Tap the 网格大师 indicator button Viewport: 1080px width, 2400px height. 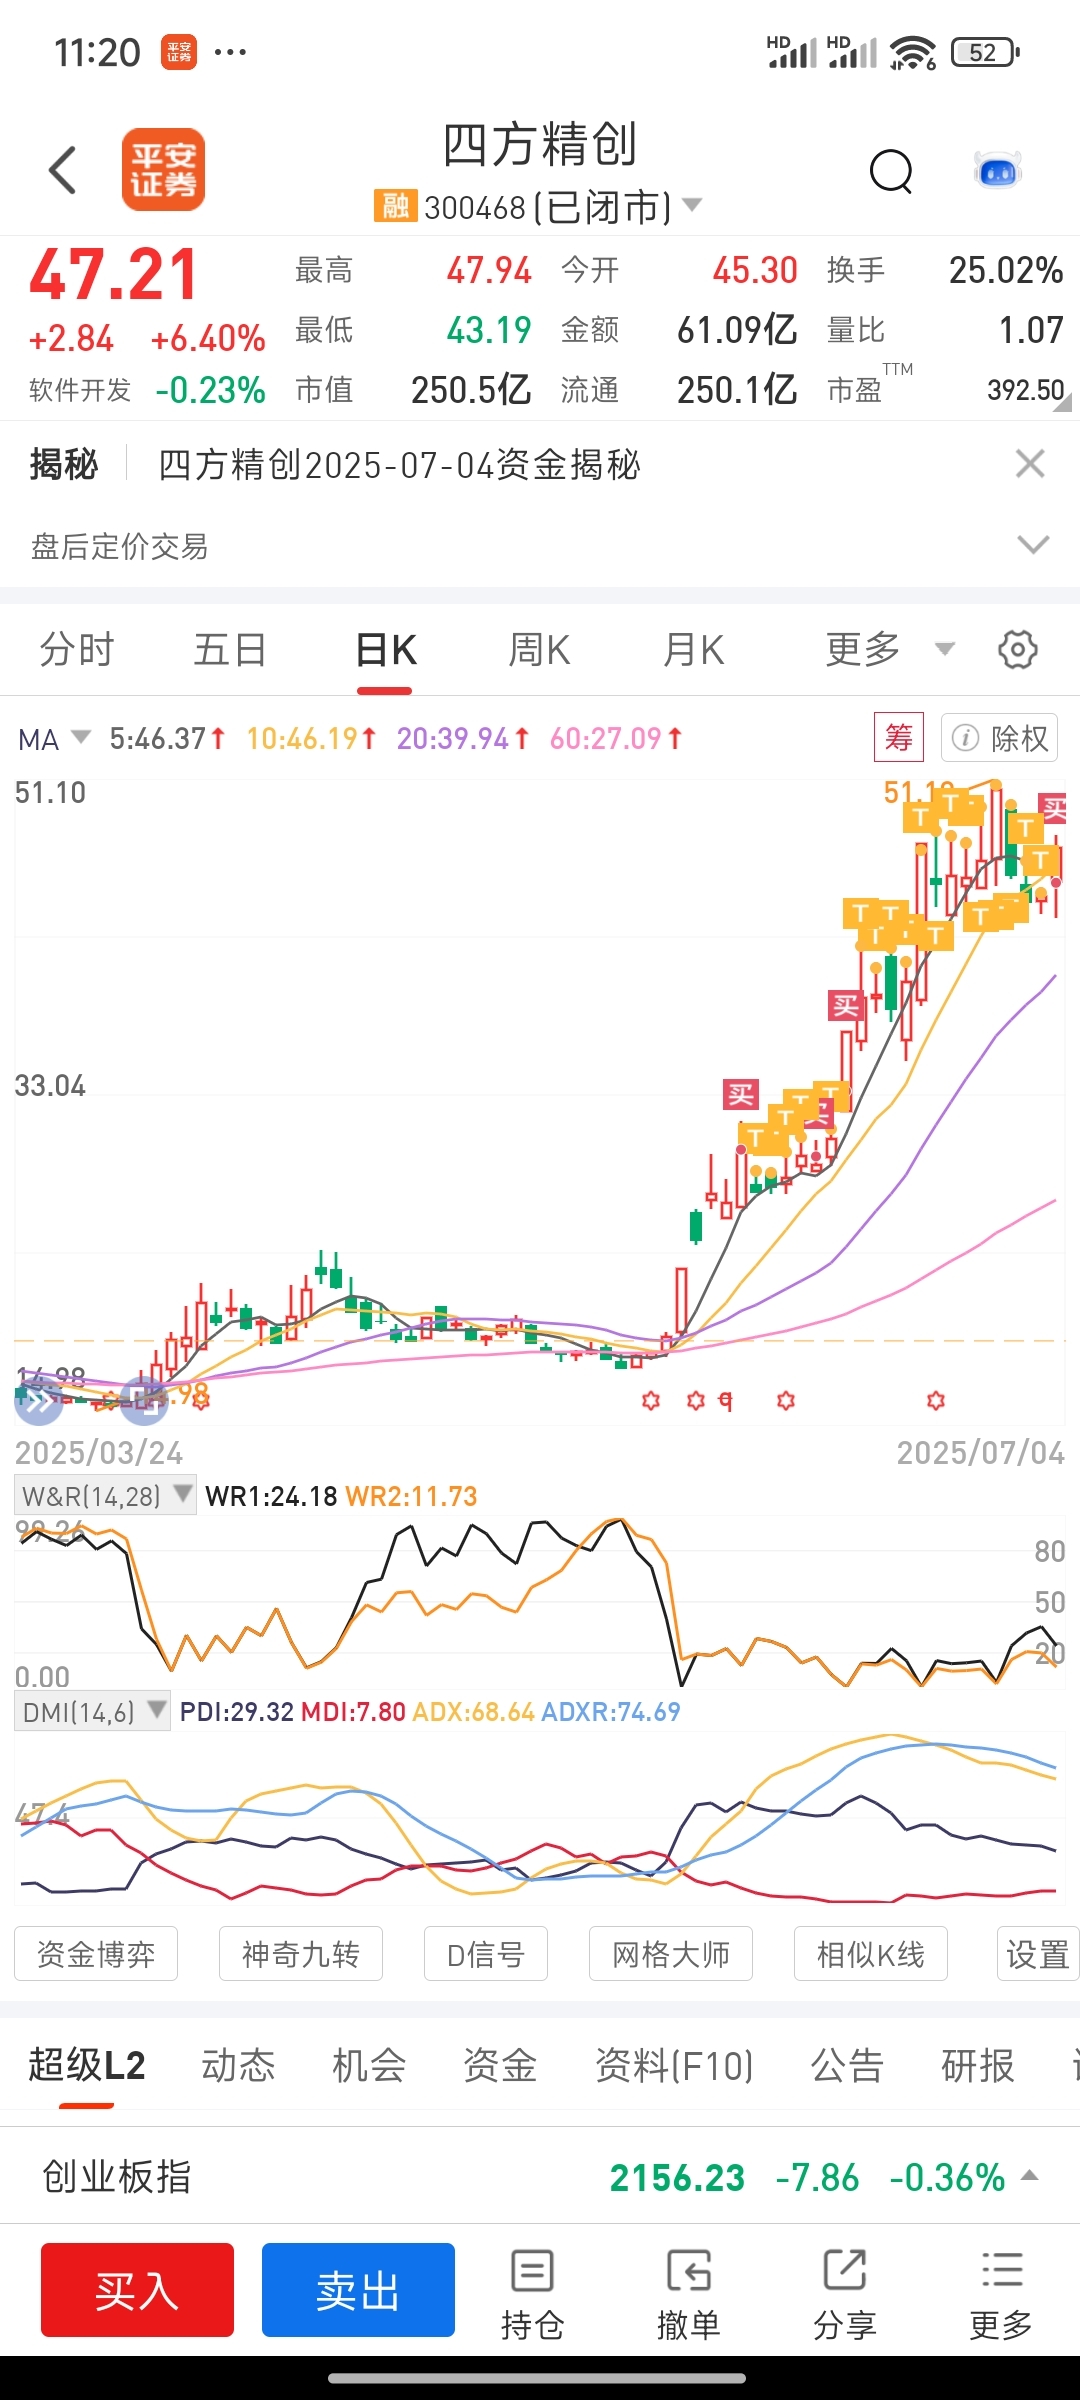tap(671, 1953)
